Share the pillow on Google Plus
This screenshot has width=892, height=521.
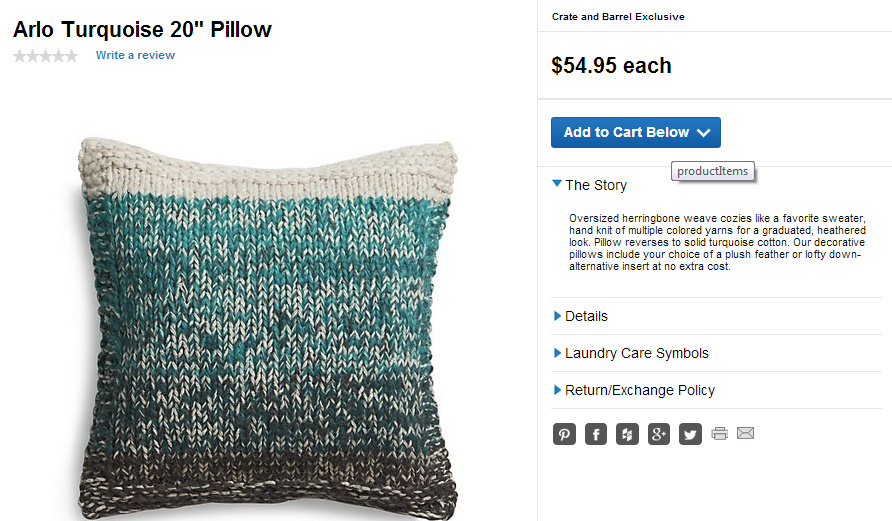tap(659, 434)
